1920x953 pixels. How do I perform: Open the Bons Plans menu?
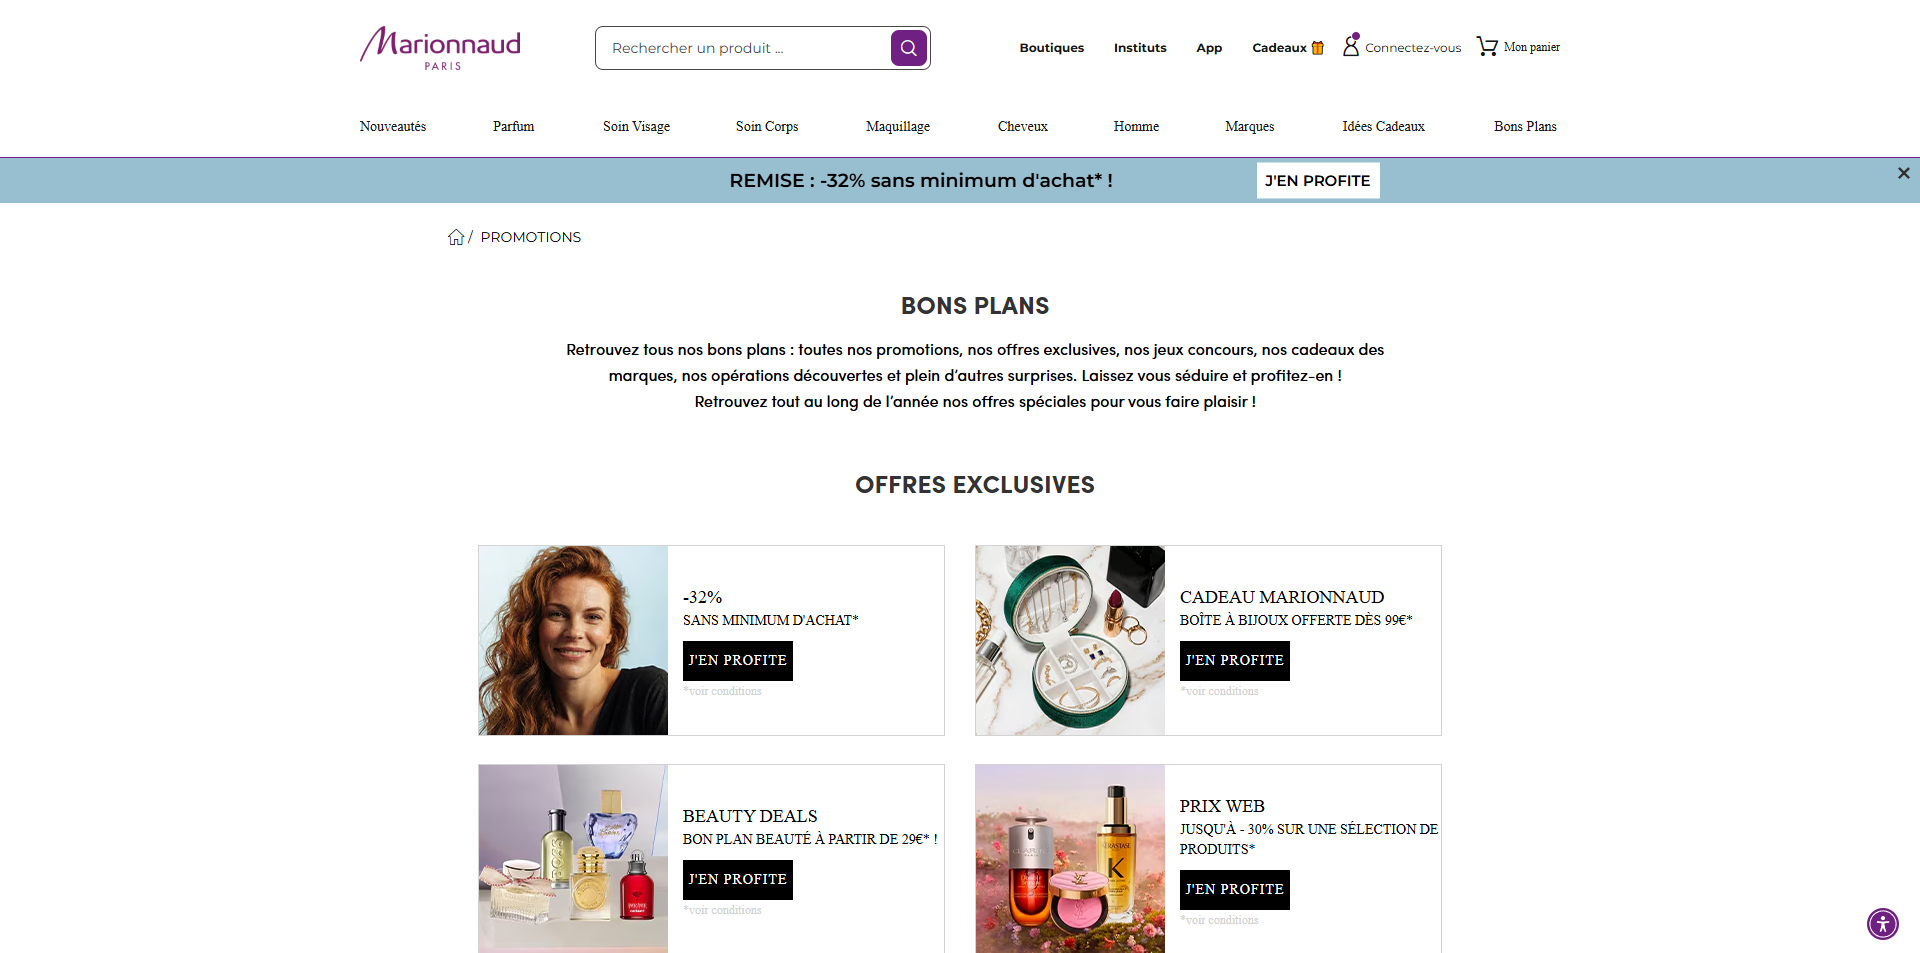(x=1525, y=126)
